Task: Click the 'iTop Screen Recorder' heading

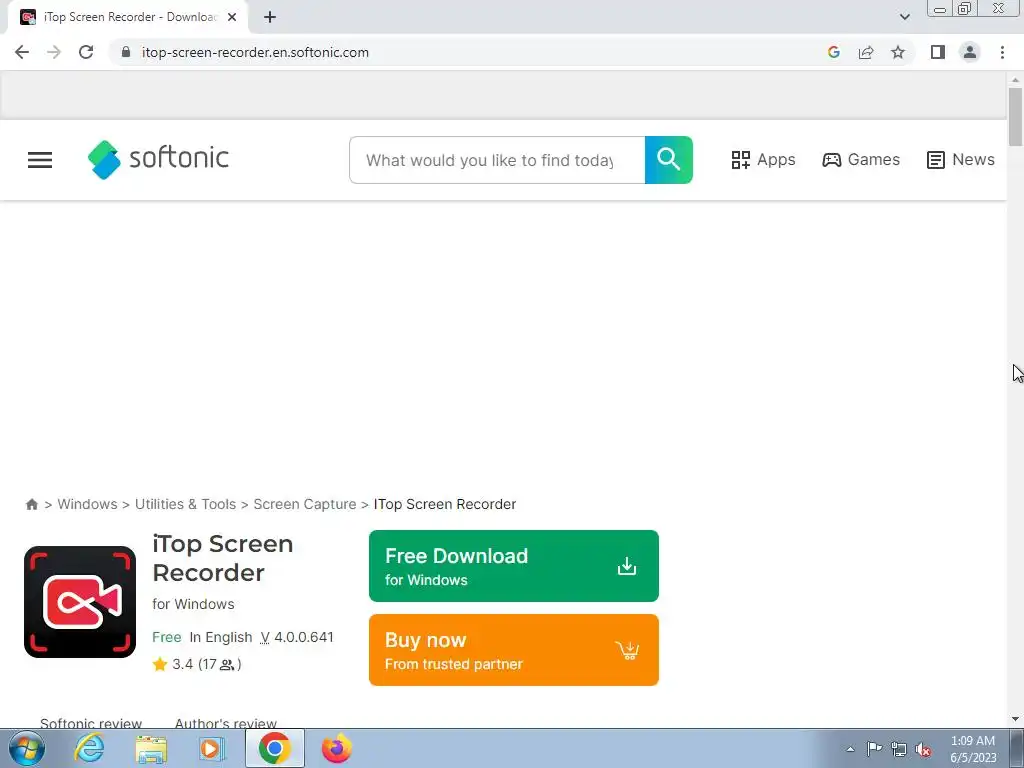Action: [223, 558]
